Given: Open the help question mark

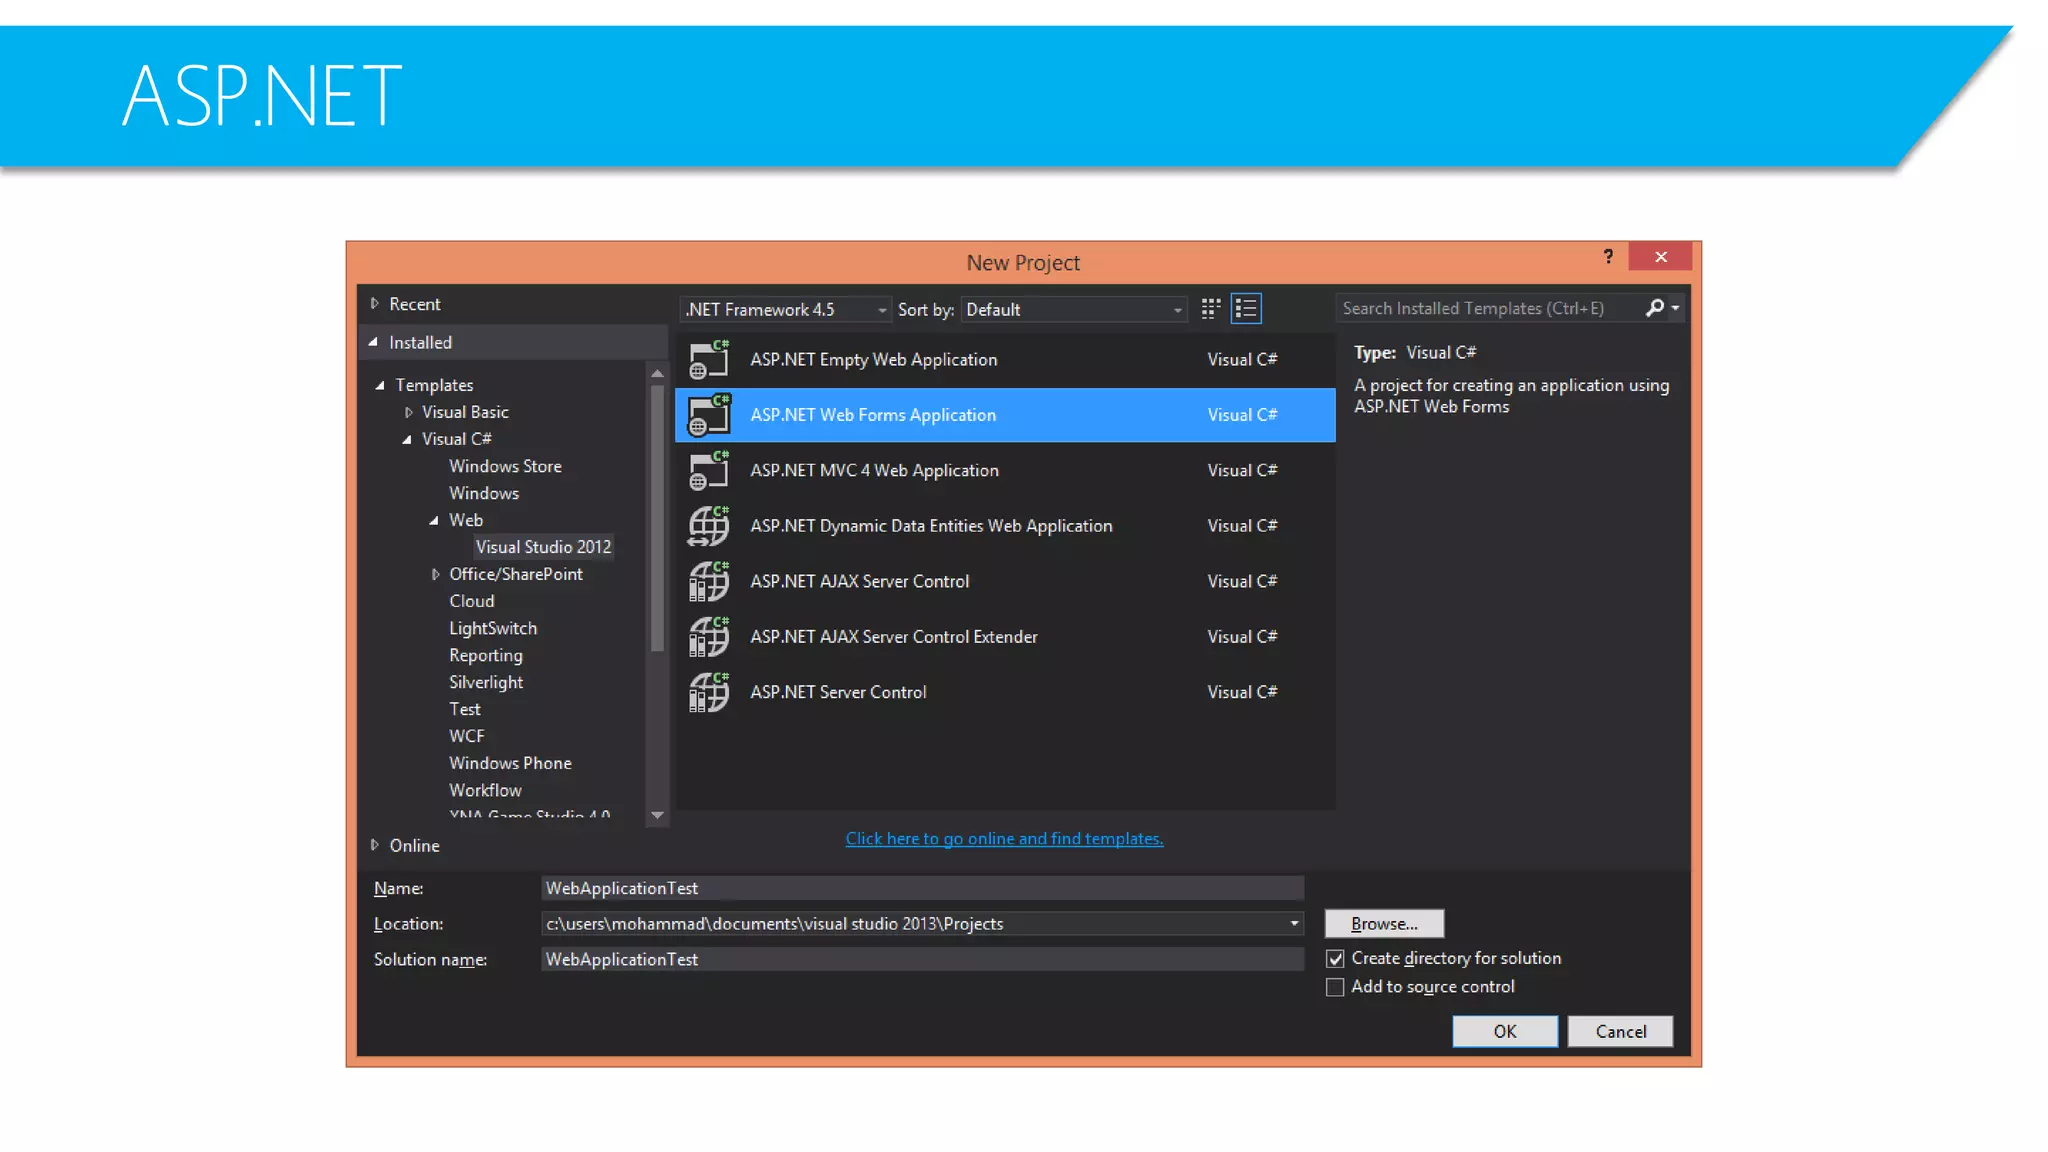Looking at the screenshot, I should coord(1608,257).
